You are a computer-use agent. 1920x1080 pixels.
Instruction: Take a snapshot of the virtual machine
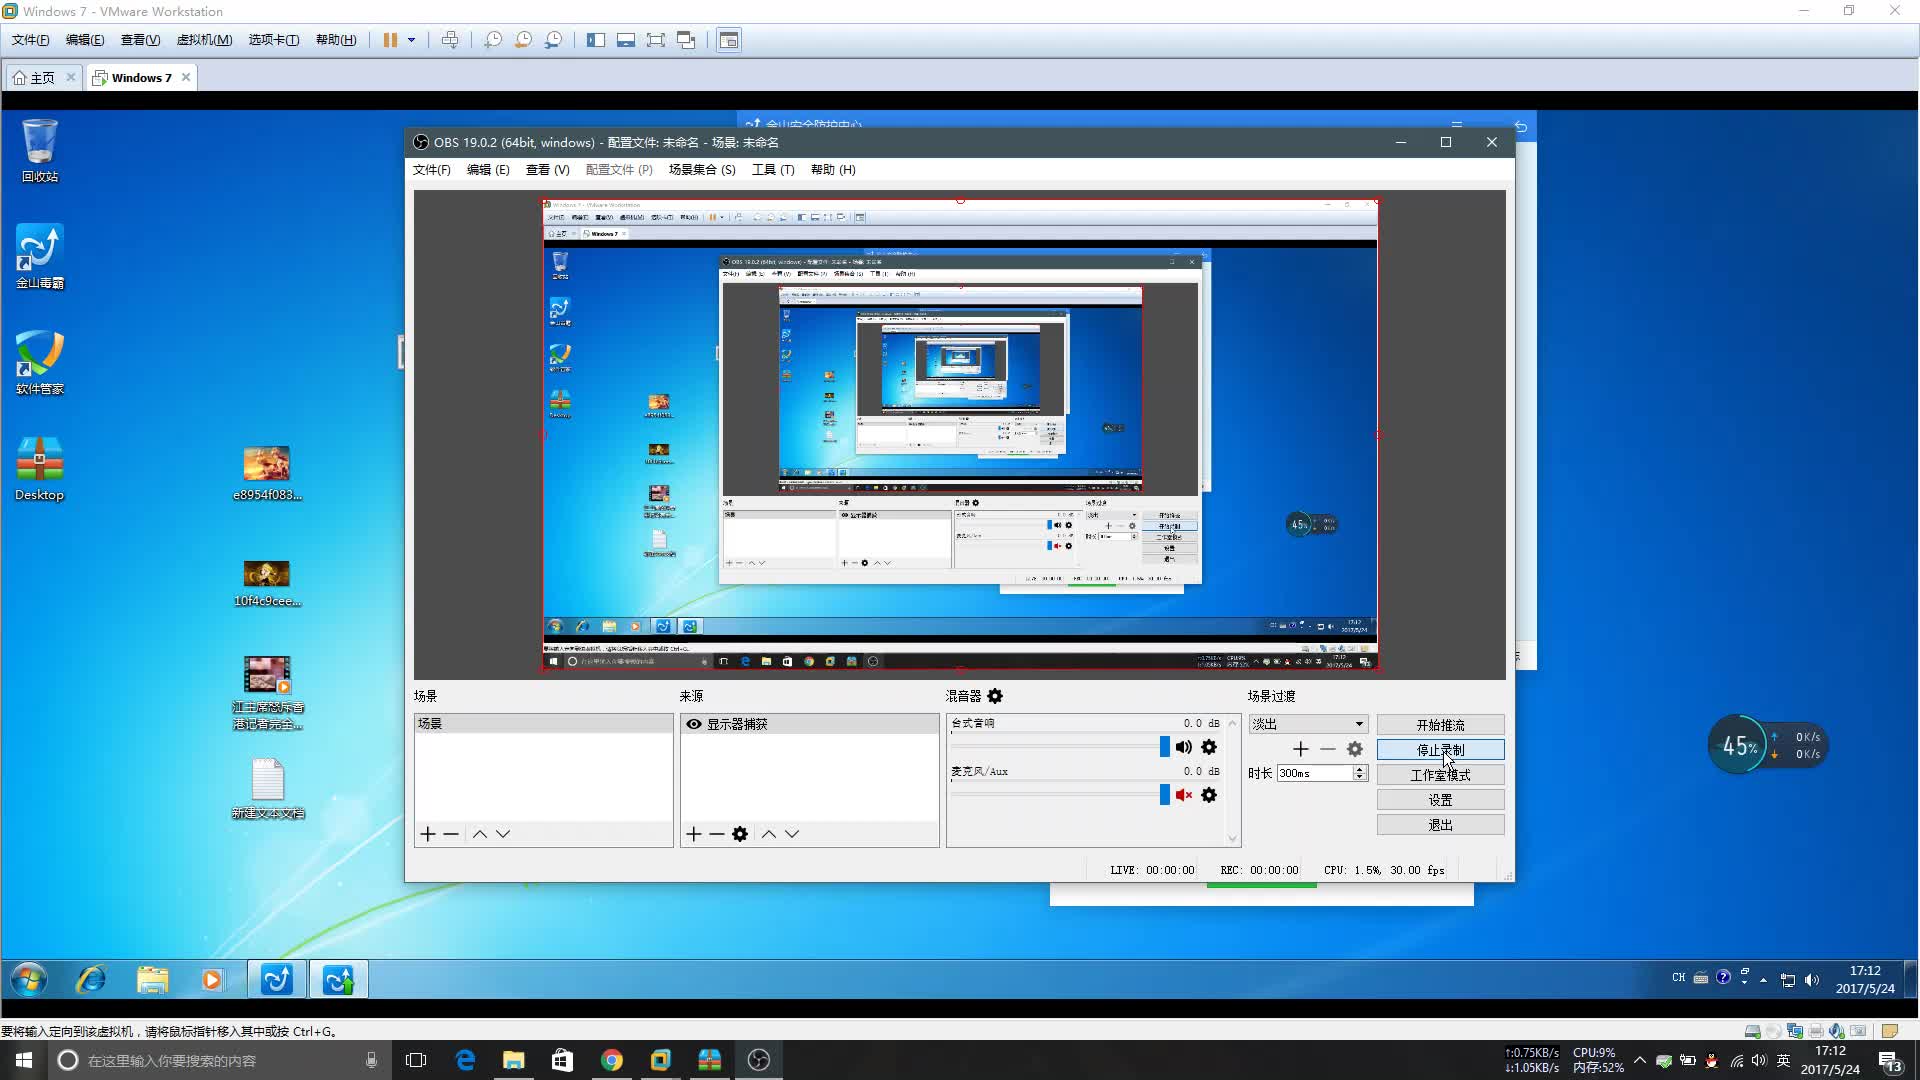click(x=493, y=40)
